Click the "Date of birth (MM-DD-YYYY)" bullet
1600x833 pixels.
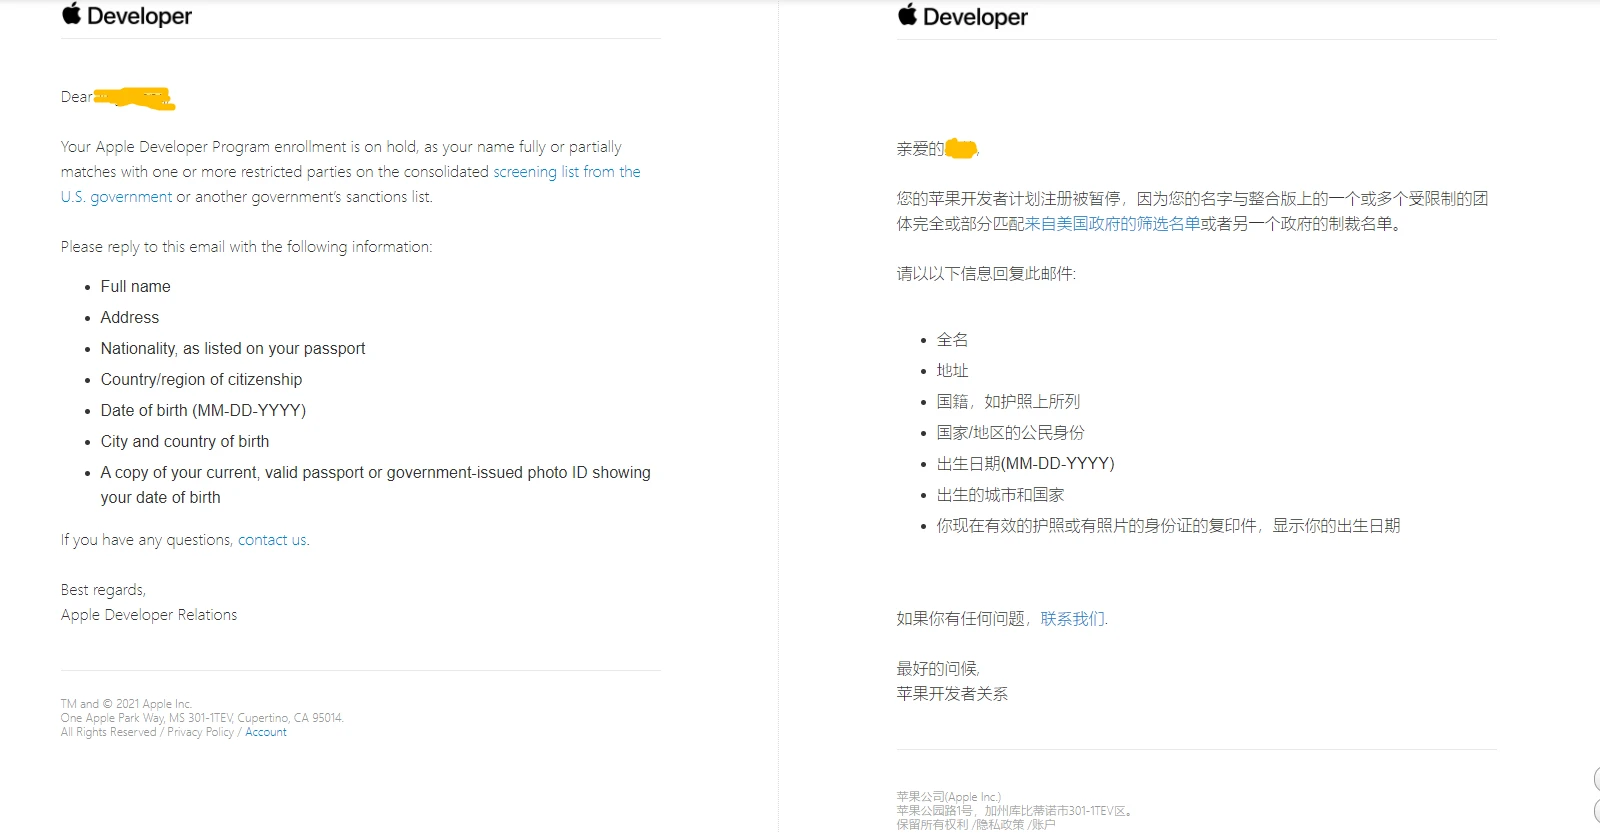(203, 411)
